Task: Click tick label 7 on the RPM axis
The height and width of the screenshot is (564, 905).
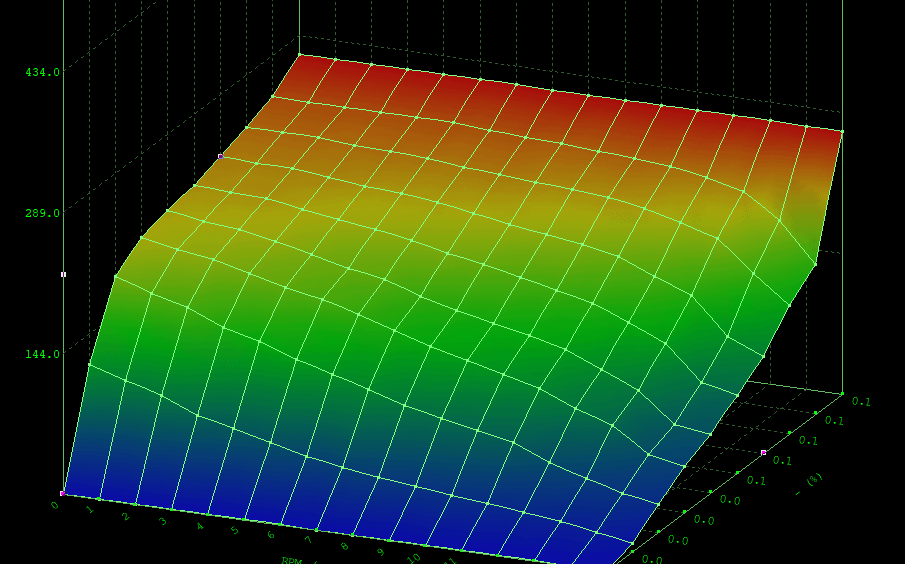Action: point(308,542)
